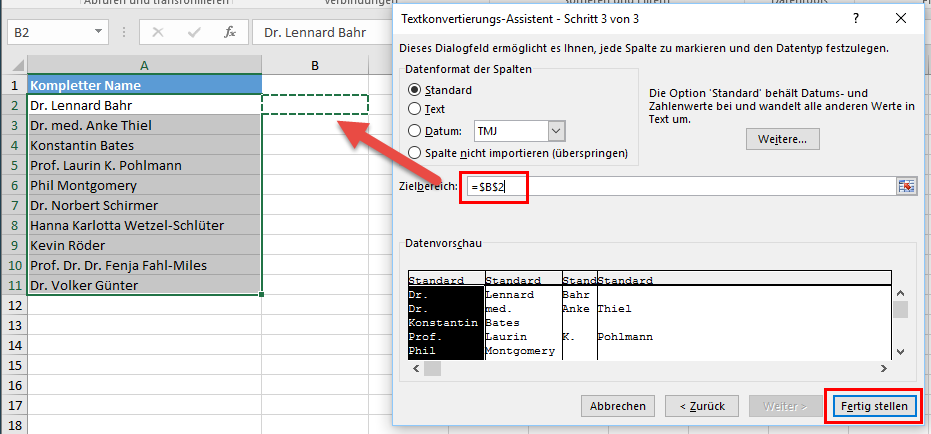Image resolution: width=931 pixels, height=434 pixels.
Task: Close the Textkonvertierungs-Assistent dialog
Action: coord(908,19)
